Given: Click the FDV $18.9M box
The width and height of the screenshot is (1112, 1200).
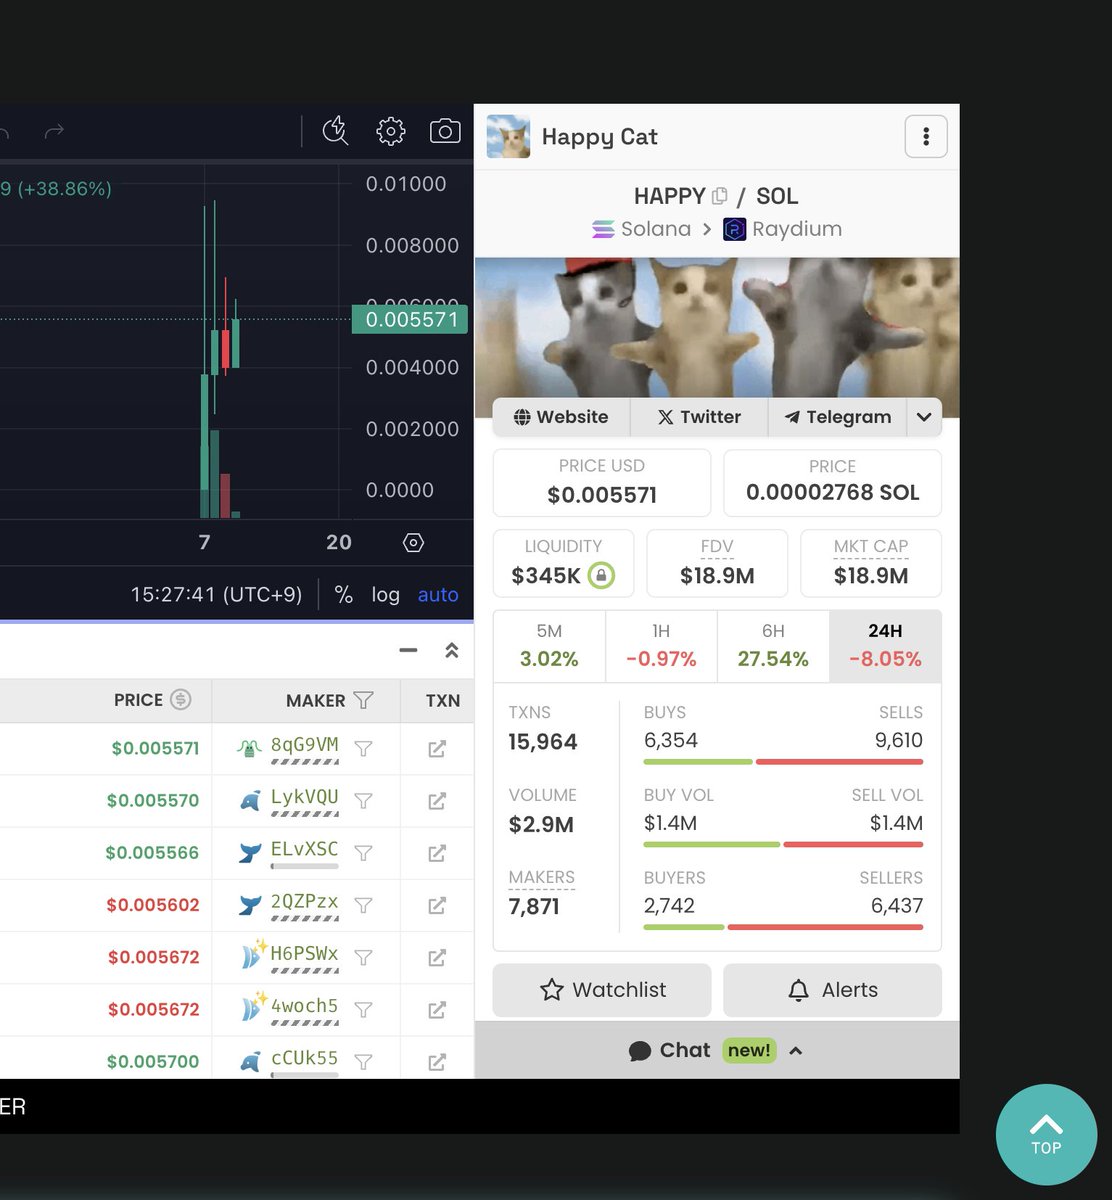Looking at the screenshot, I should pyautogui.click(x=717, y=563).
